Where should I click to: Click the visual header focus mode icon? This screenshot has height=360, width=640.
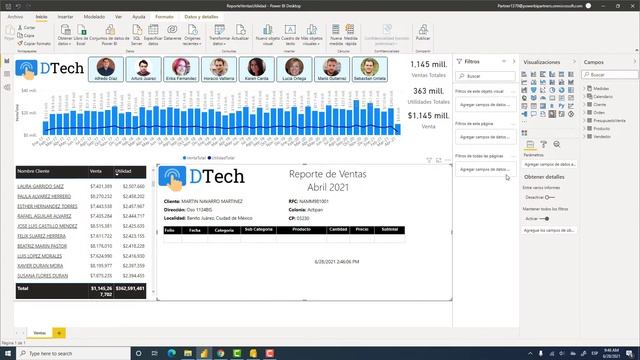click(x=438, y=160)
